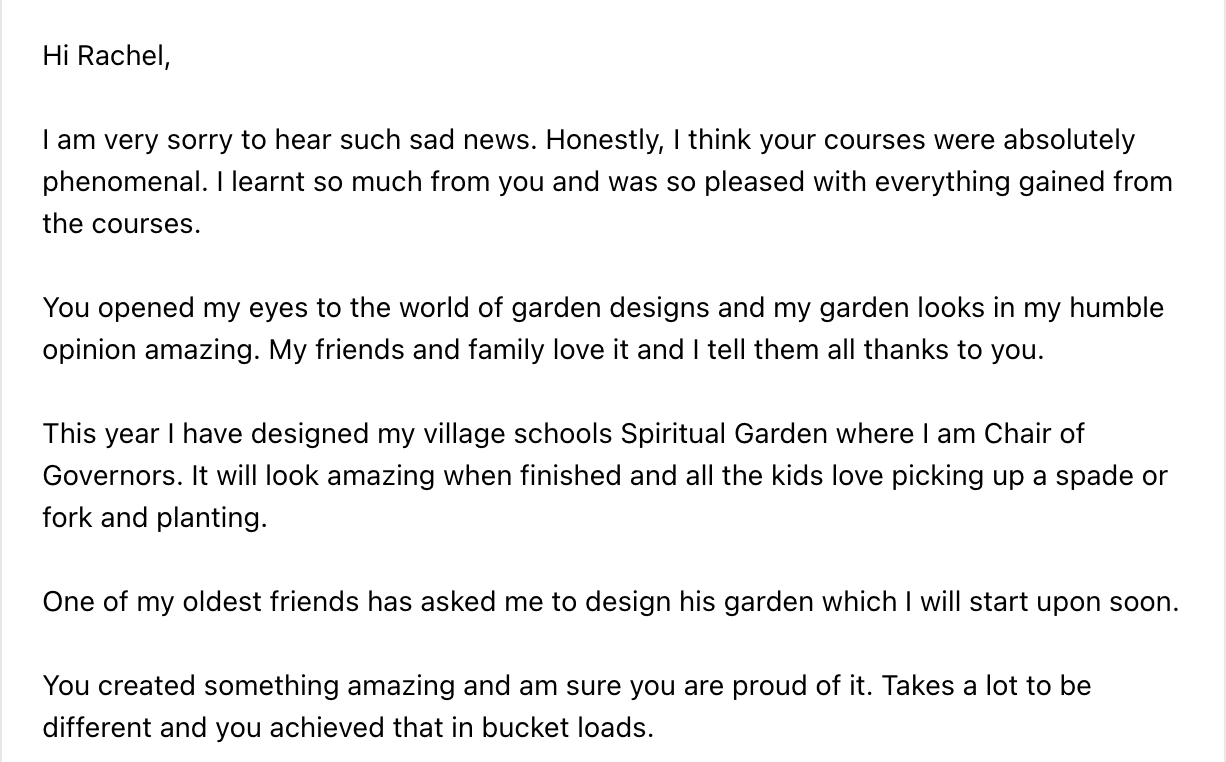Click the words 'This year' opening the third paragraph
Viewport: 1226px width, 762px height.
coord(101,434)
